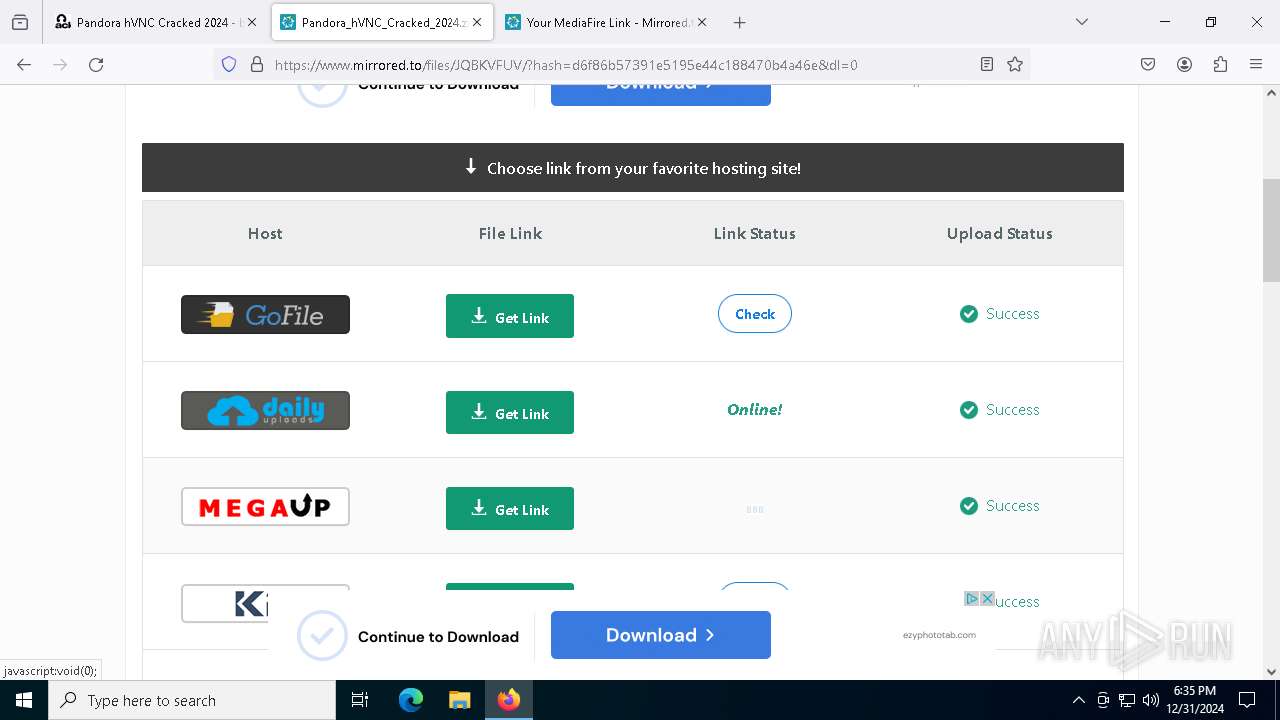The width and height of the screenshot is (1280, 720).
Task: Click the GoFile host logo
Action: (x=265, y=314)
